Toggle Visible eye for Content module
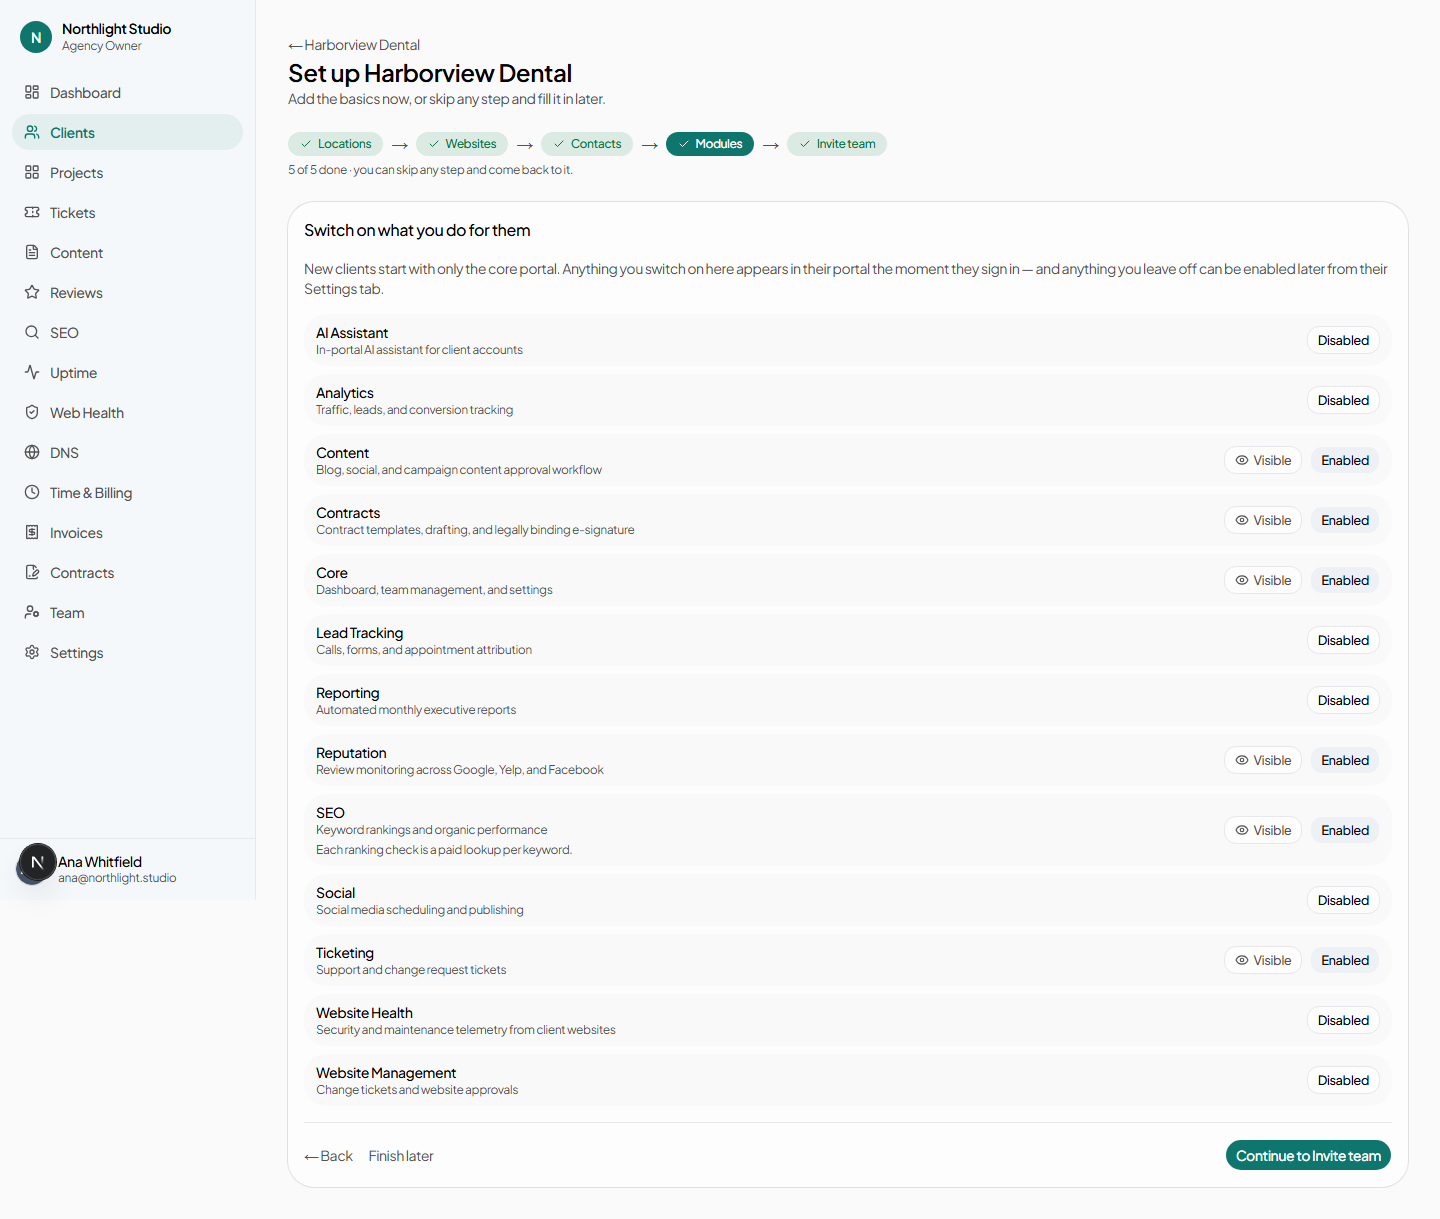1440x1219 pixels. tap(1263, 460)
